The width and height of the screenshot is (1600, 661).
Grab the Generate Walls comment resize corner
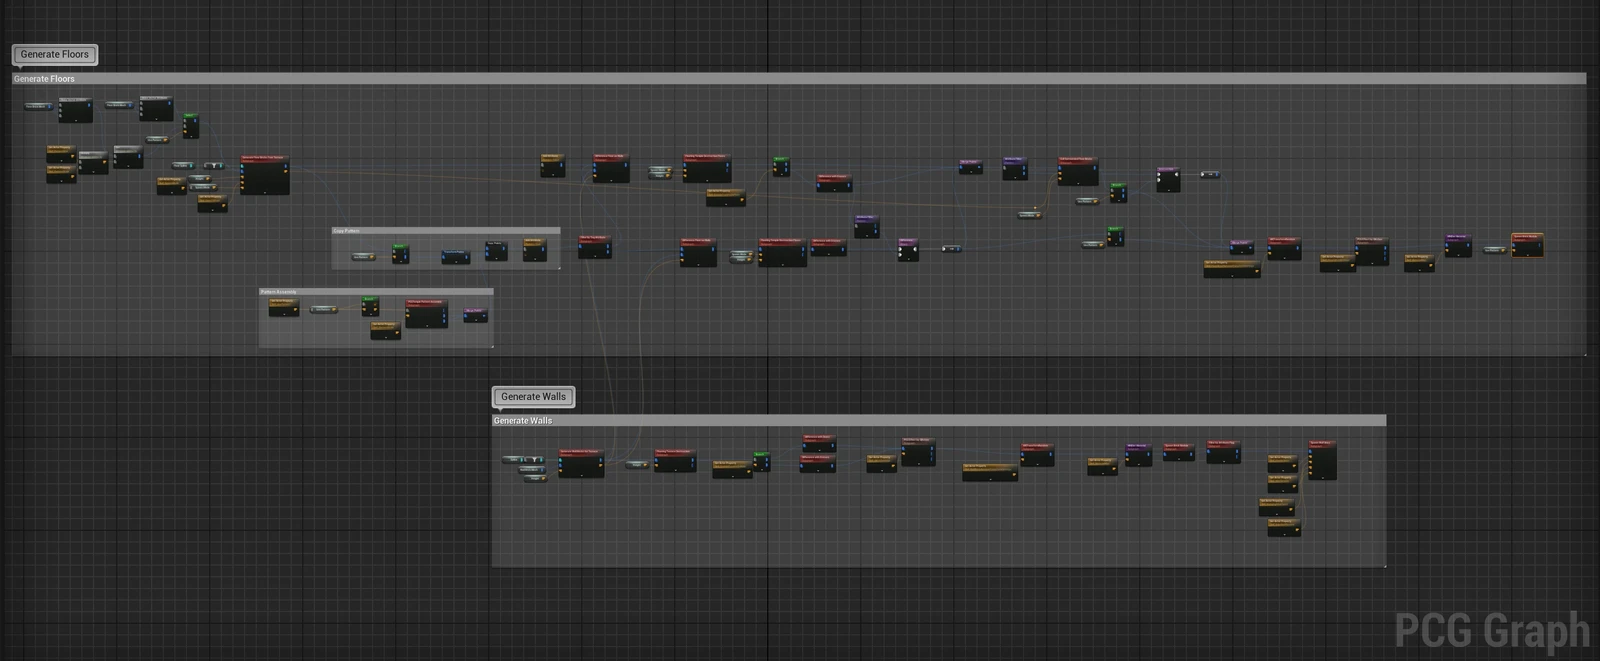pyautogui.click(x=1384, y=565)
